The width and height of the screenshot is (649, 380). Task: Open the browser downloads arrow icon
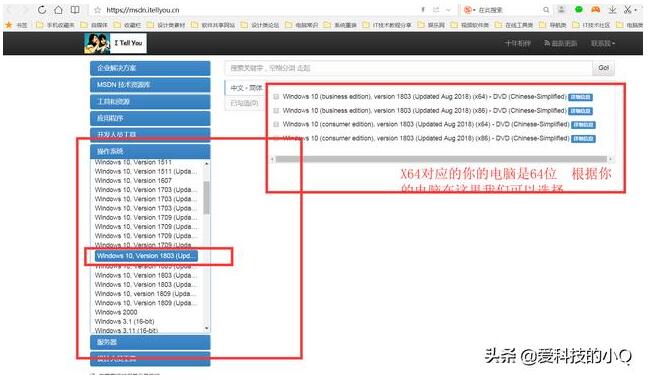[613, 10]
